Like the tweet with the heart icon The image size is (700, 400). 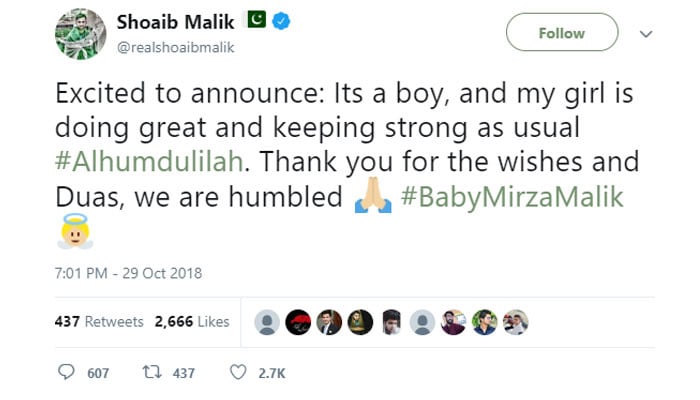tap(238, 373)
